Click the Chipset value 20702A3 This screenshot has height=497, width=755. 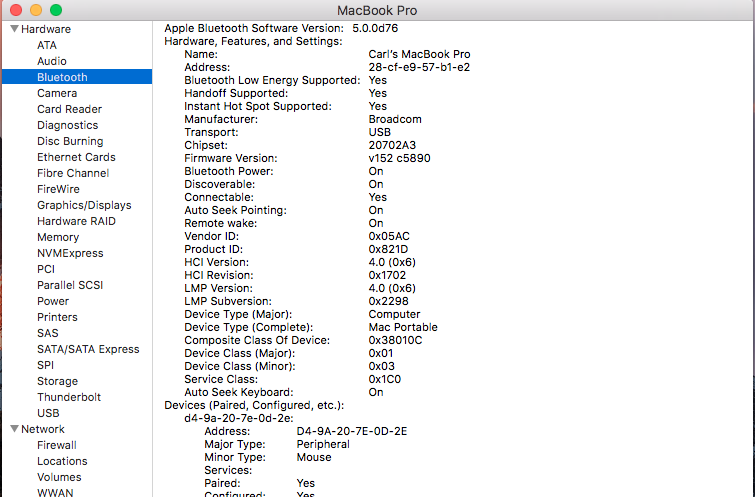(392, 145)
